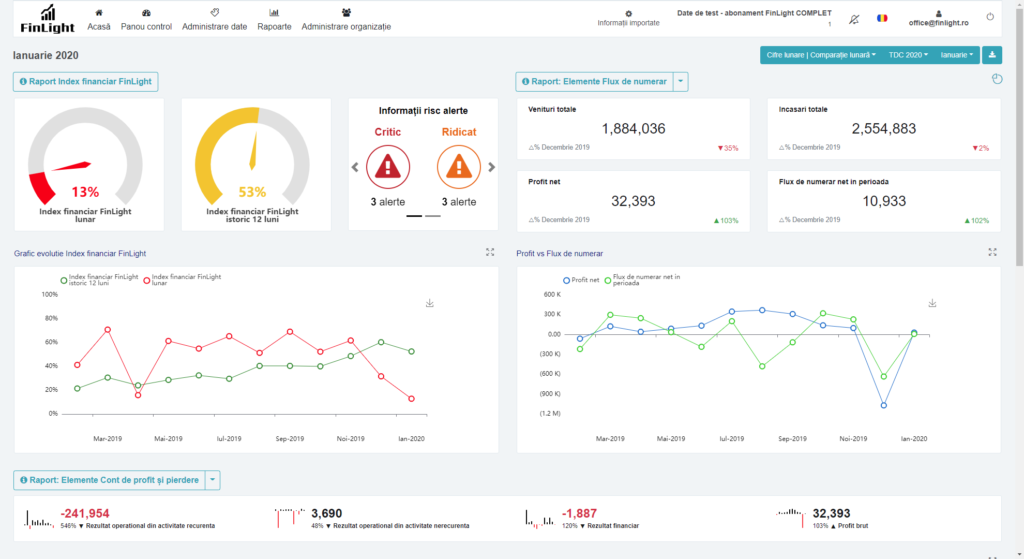Click the blue download button
Screen dimensions: 1024x559
point(992,55)
